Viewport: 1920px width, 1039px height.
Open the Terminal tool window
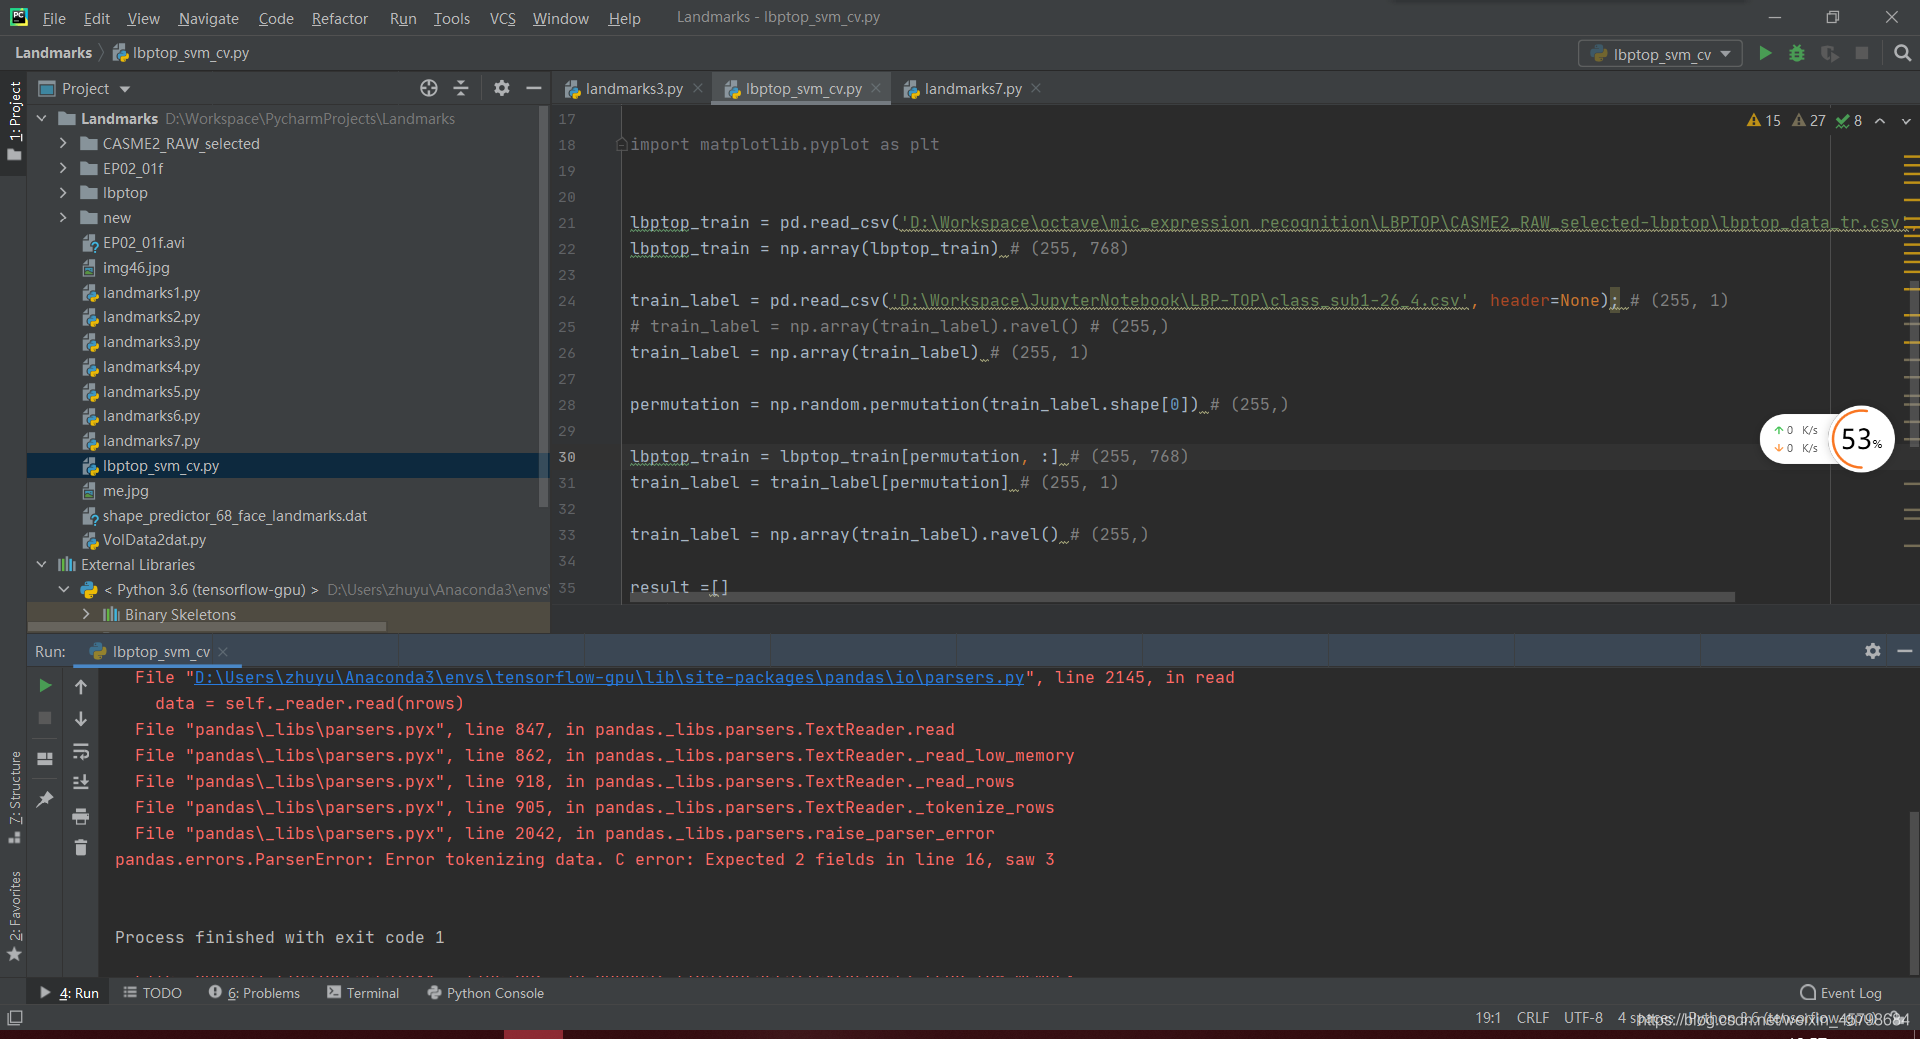tap(363, 993)
